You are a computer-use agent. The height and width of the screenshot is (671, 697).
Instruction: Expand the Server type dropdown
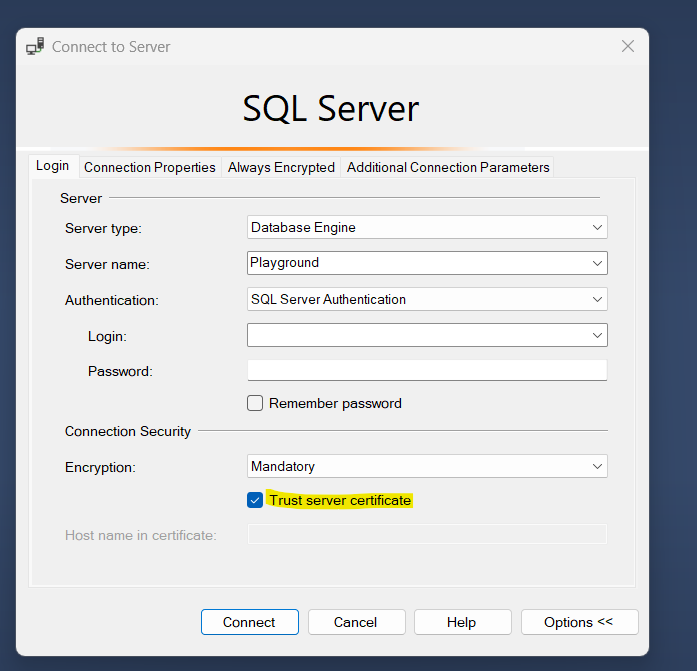[x=597, y=228]
